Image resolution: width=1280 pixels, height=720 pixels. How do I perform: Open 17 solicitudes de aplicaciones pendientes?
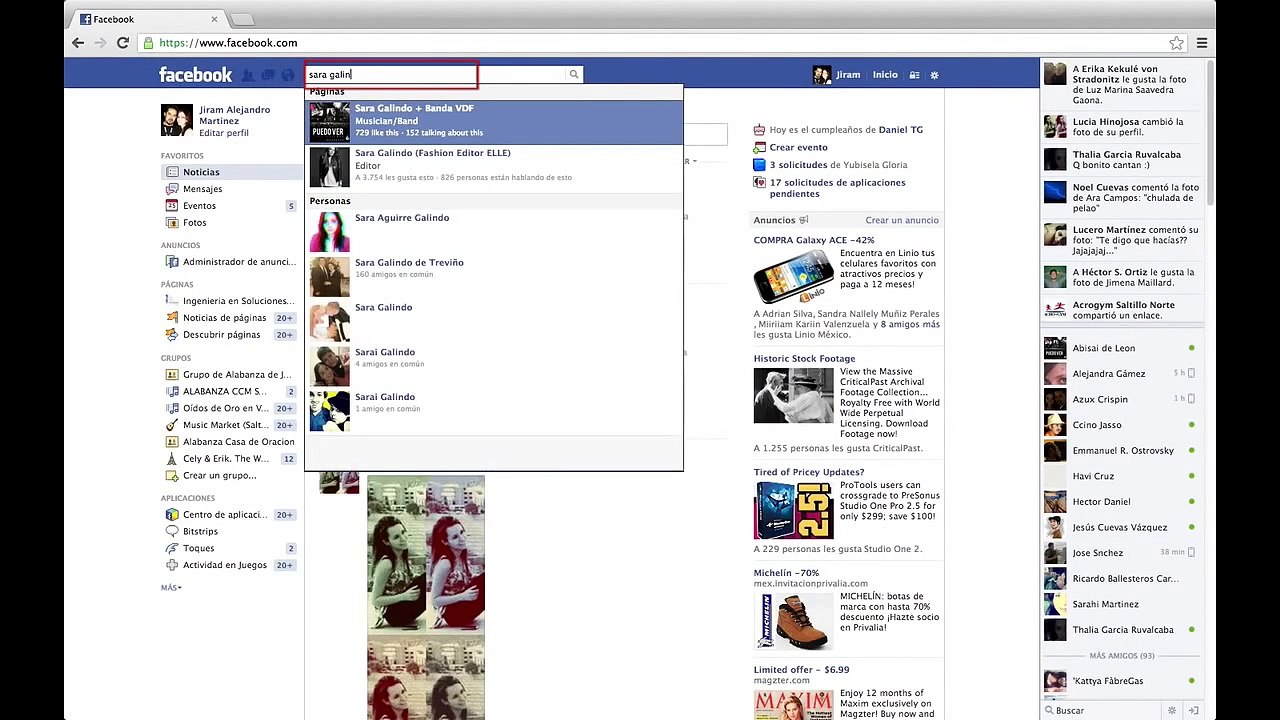(837, 188)
